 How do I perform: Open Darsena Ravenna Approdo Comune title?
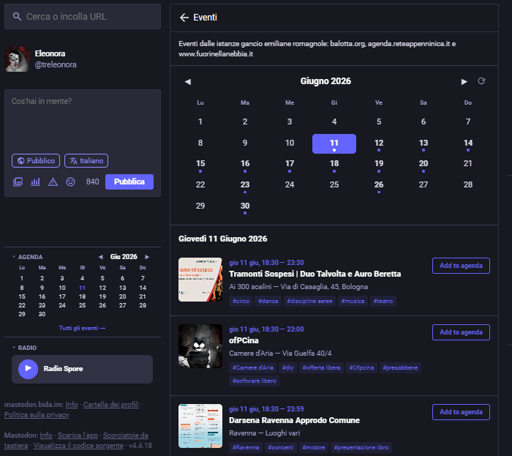pos(294,420)
